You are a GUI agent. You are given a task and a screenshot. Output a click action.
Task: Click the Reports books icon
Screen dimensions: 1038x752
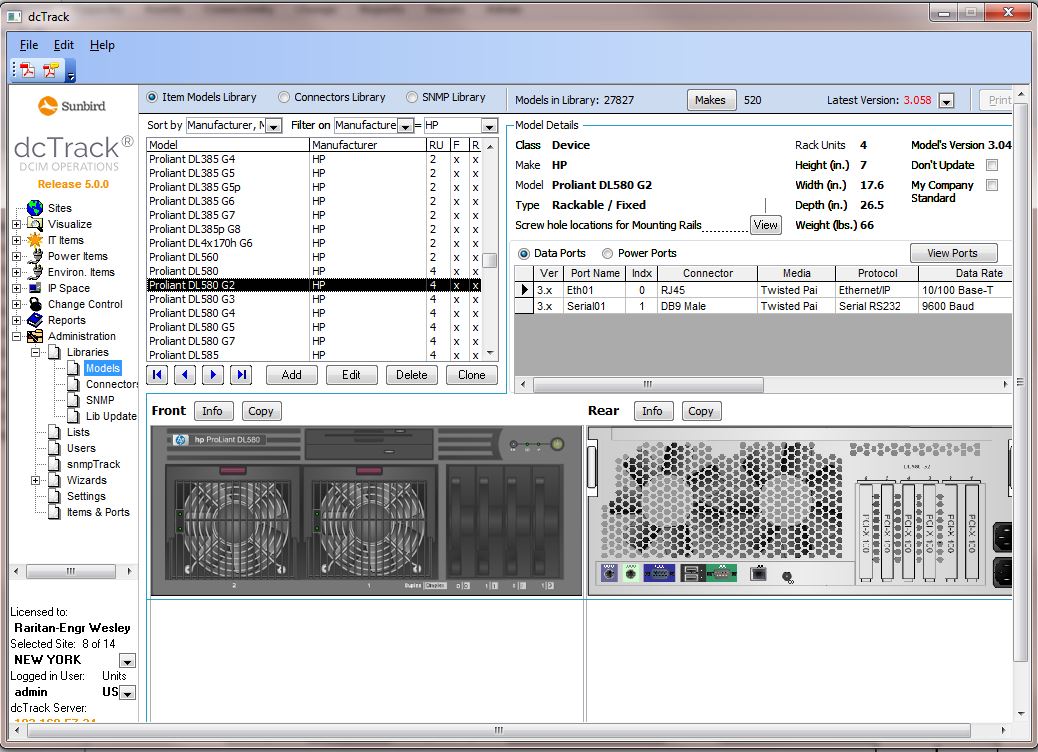tap(35, 320)
